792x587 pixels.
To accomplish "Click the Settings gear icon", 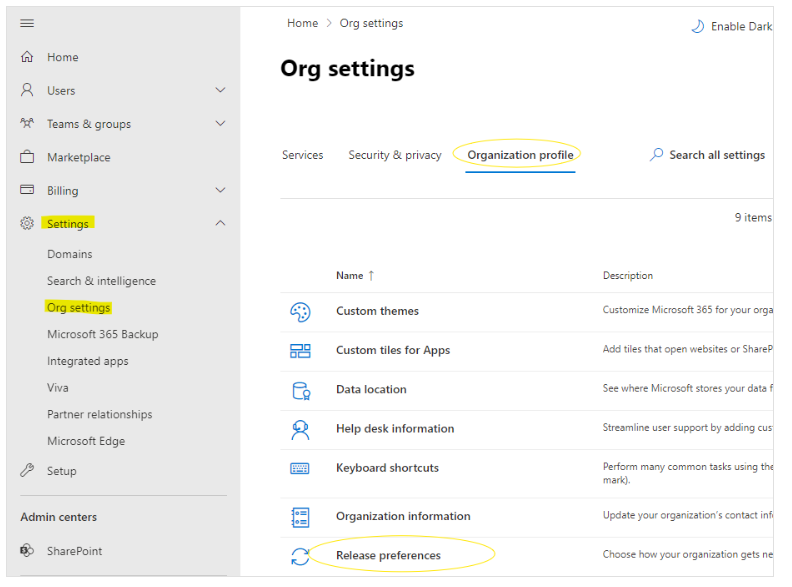I will [x=27, y=223].
